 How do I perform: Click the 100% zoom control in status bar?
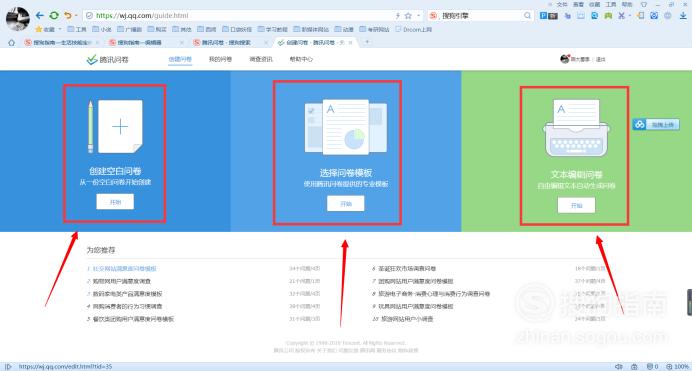click(677, 367)
